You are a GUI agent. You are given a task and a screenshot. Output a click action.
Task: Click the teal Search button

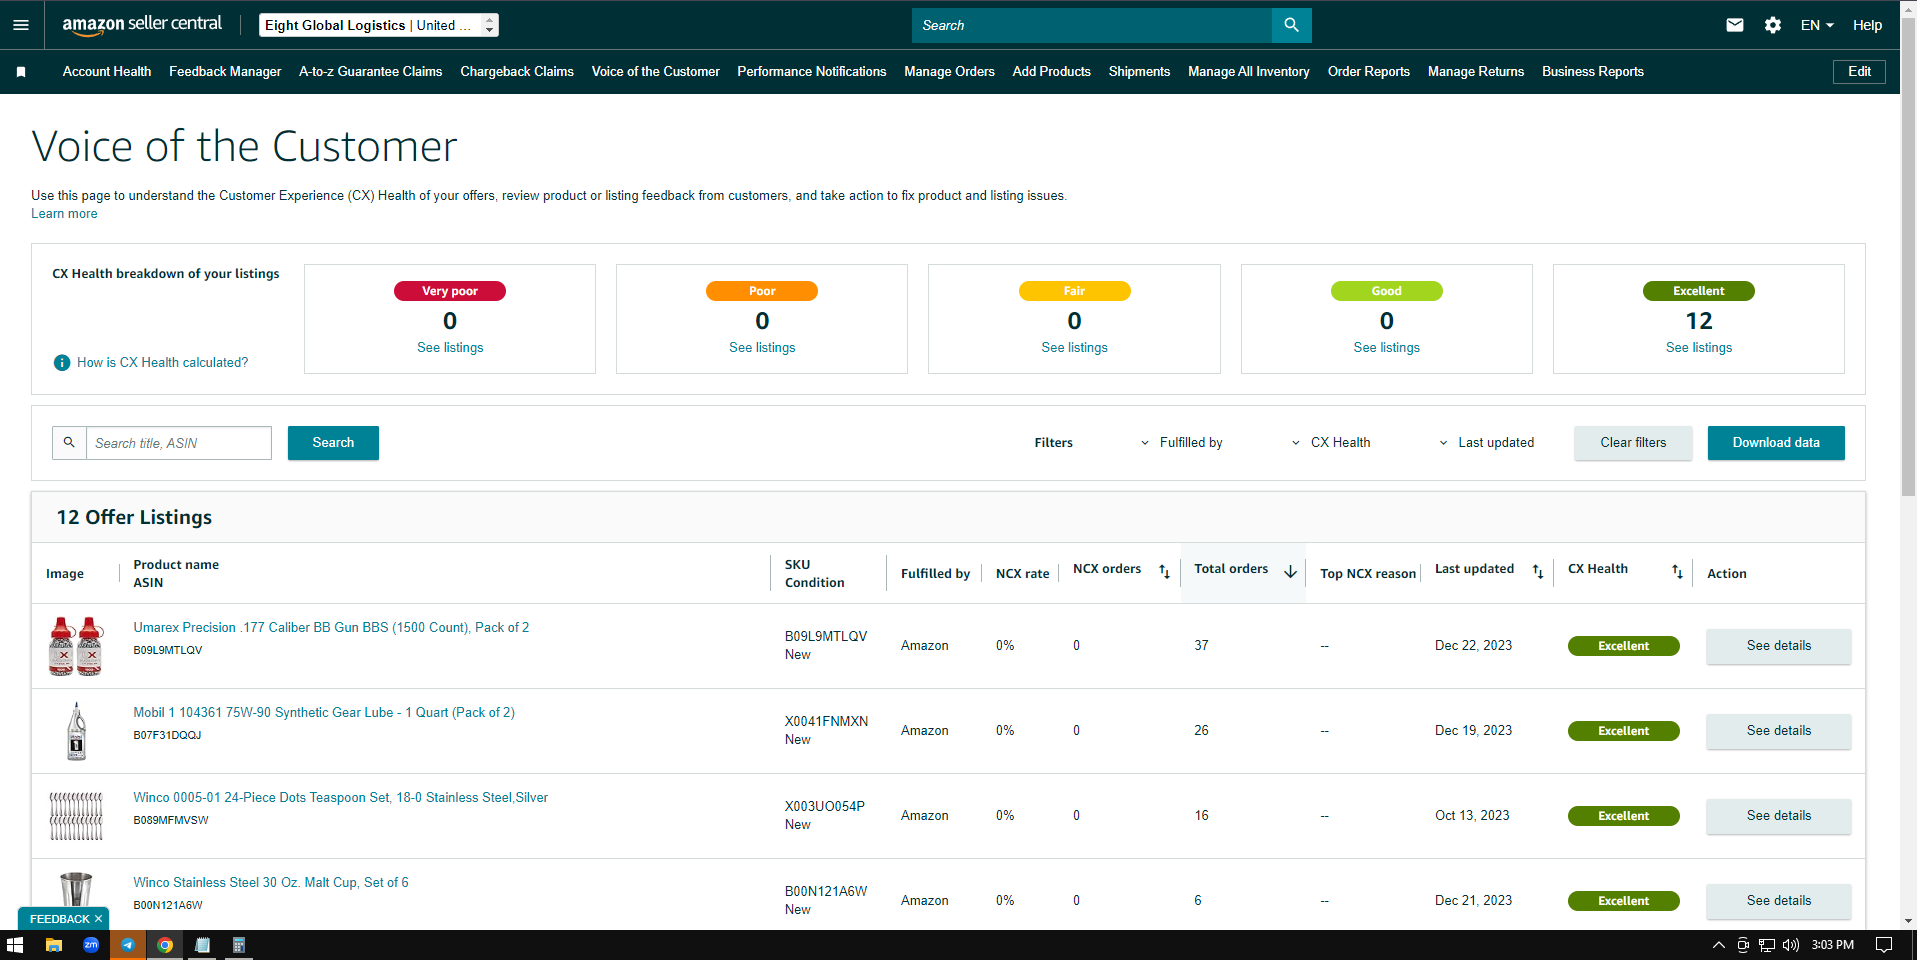click(x=333, y=443)
